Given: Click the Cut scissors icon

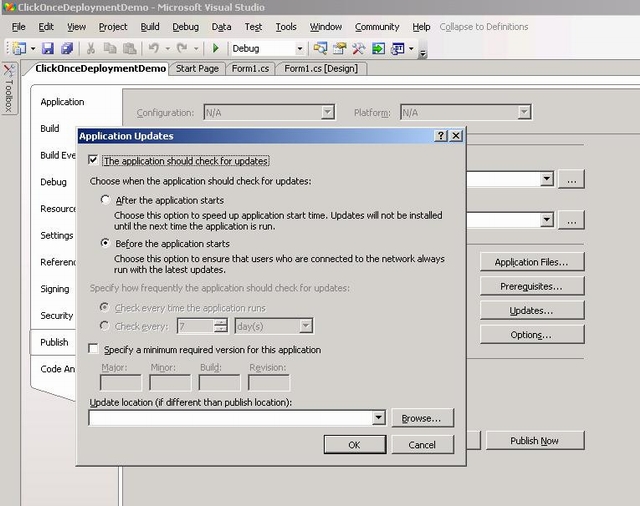Looking at the screenshot, I should coord(91,49).
